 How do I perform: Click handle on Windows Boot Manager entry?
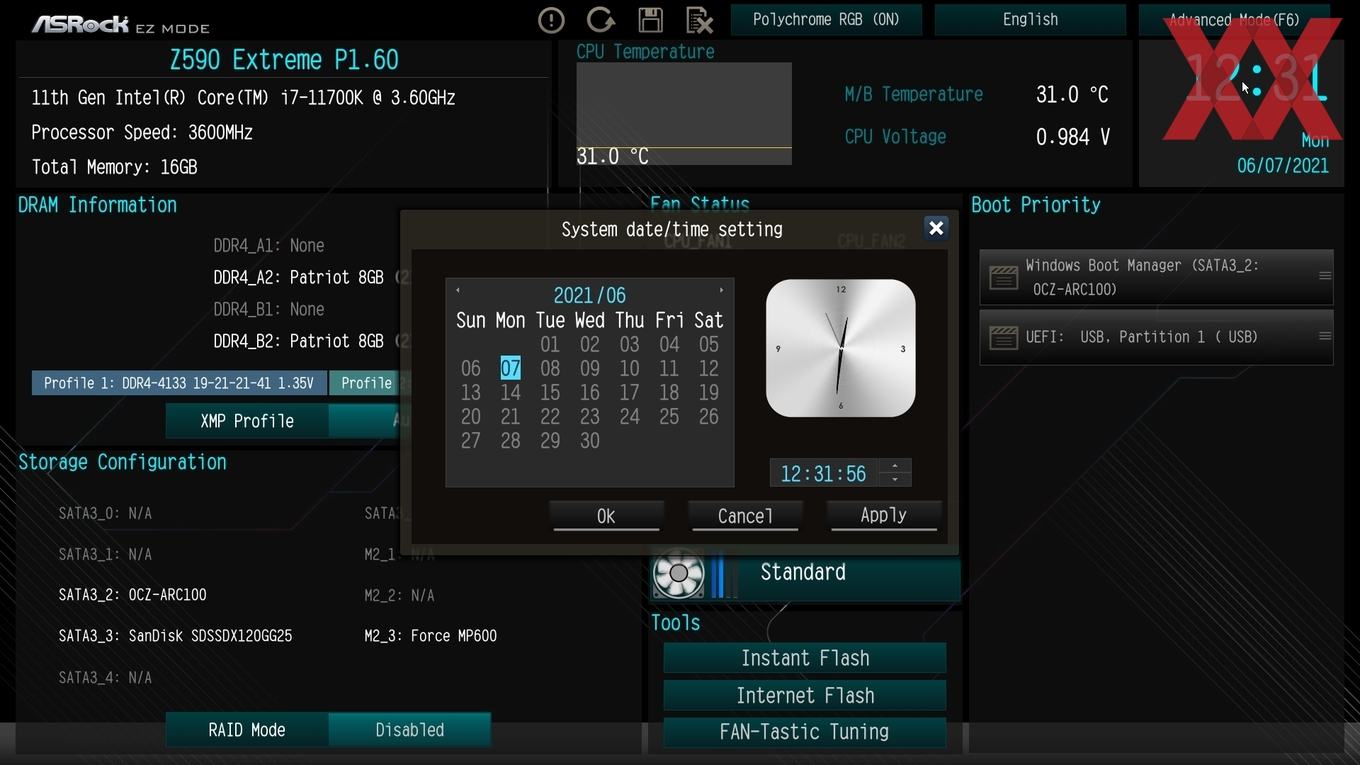point(1324,276)
